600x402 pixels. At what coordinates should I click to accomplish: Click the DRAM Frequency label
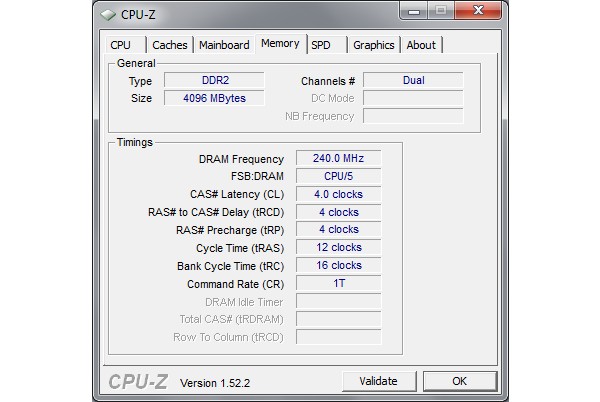241,159
